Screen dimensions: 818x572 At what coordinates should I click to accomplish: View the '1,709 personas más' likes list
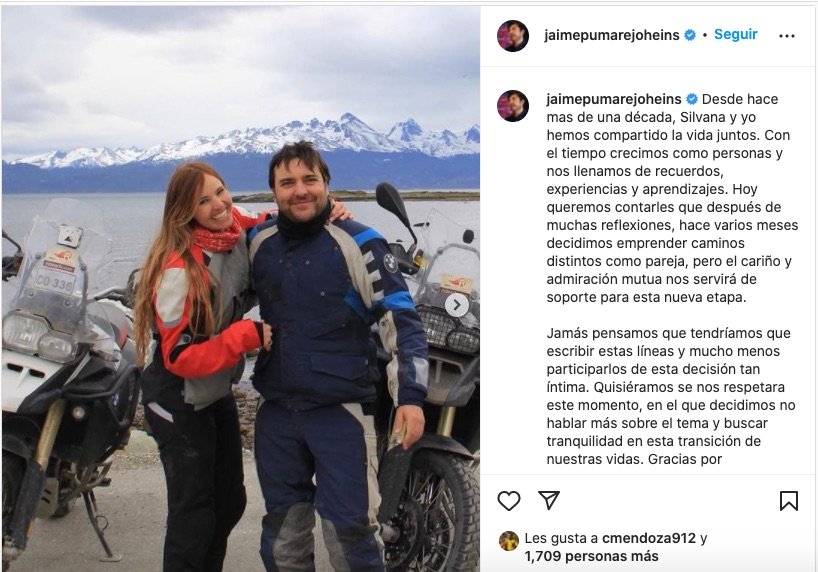point(591,556)
